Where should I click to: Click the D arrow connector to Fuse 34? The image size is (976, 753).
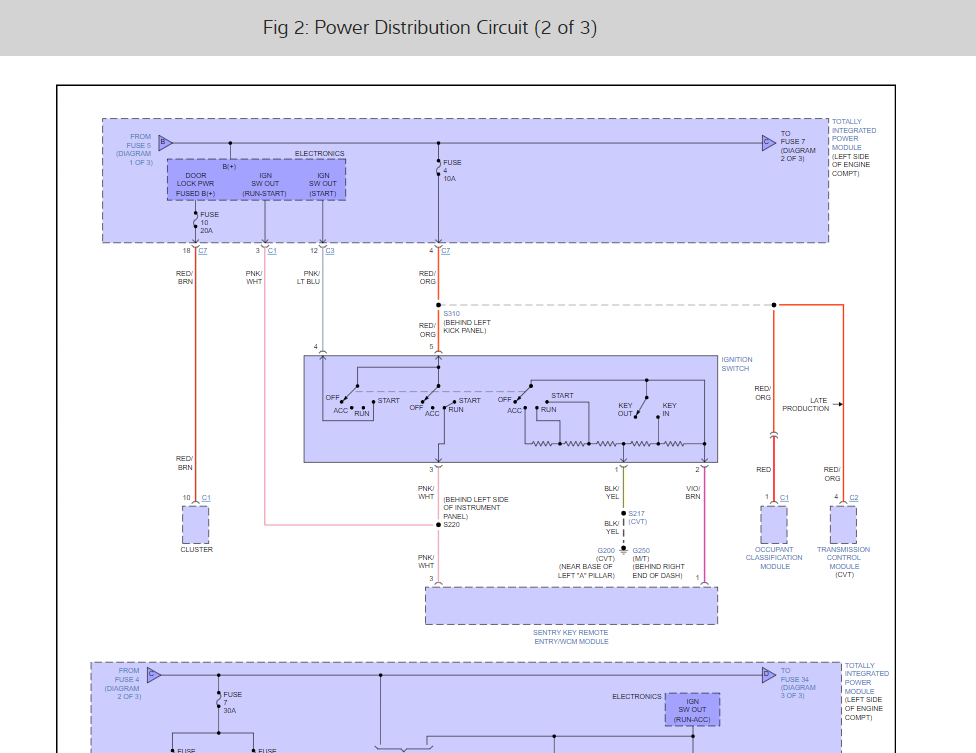point(768,675)
